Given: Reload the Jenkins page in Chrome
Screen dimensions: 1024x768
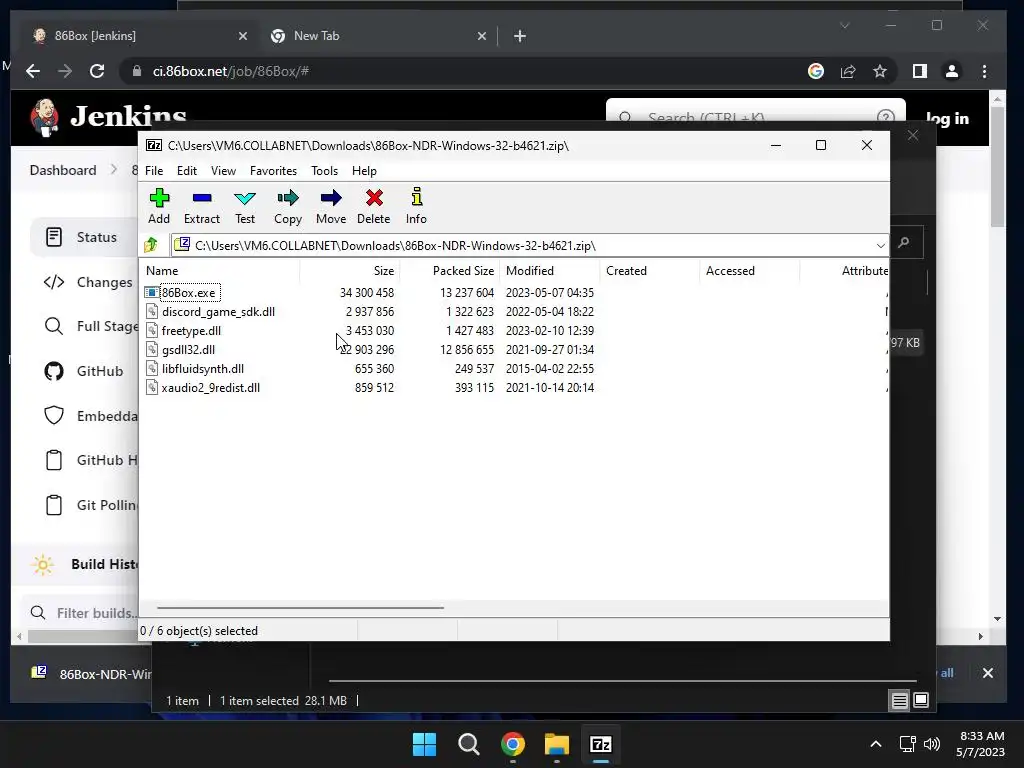Looking at the screenshot, I should tap(97, 71).
